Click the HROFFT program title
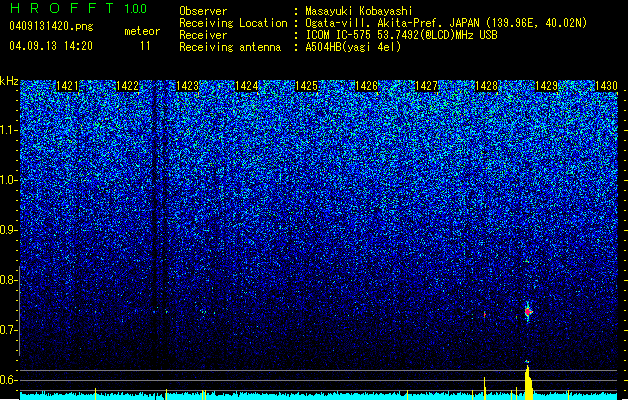Viewport: 629px width, 400px height. coord(62,8)
